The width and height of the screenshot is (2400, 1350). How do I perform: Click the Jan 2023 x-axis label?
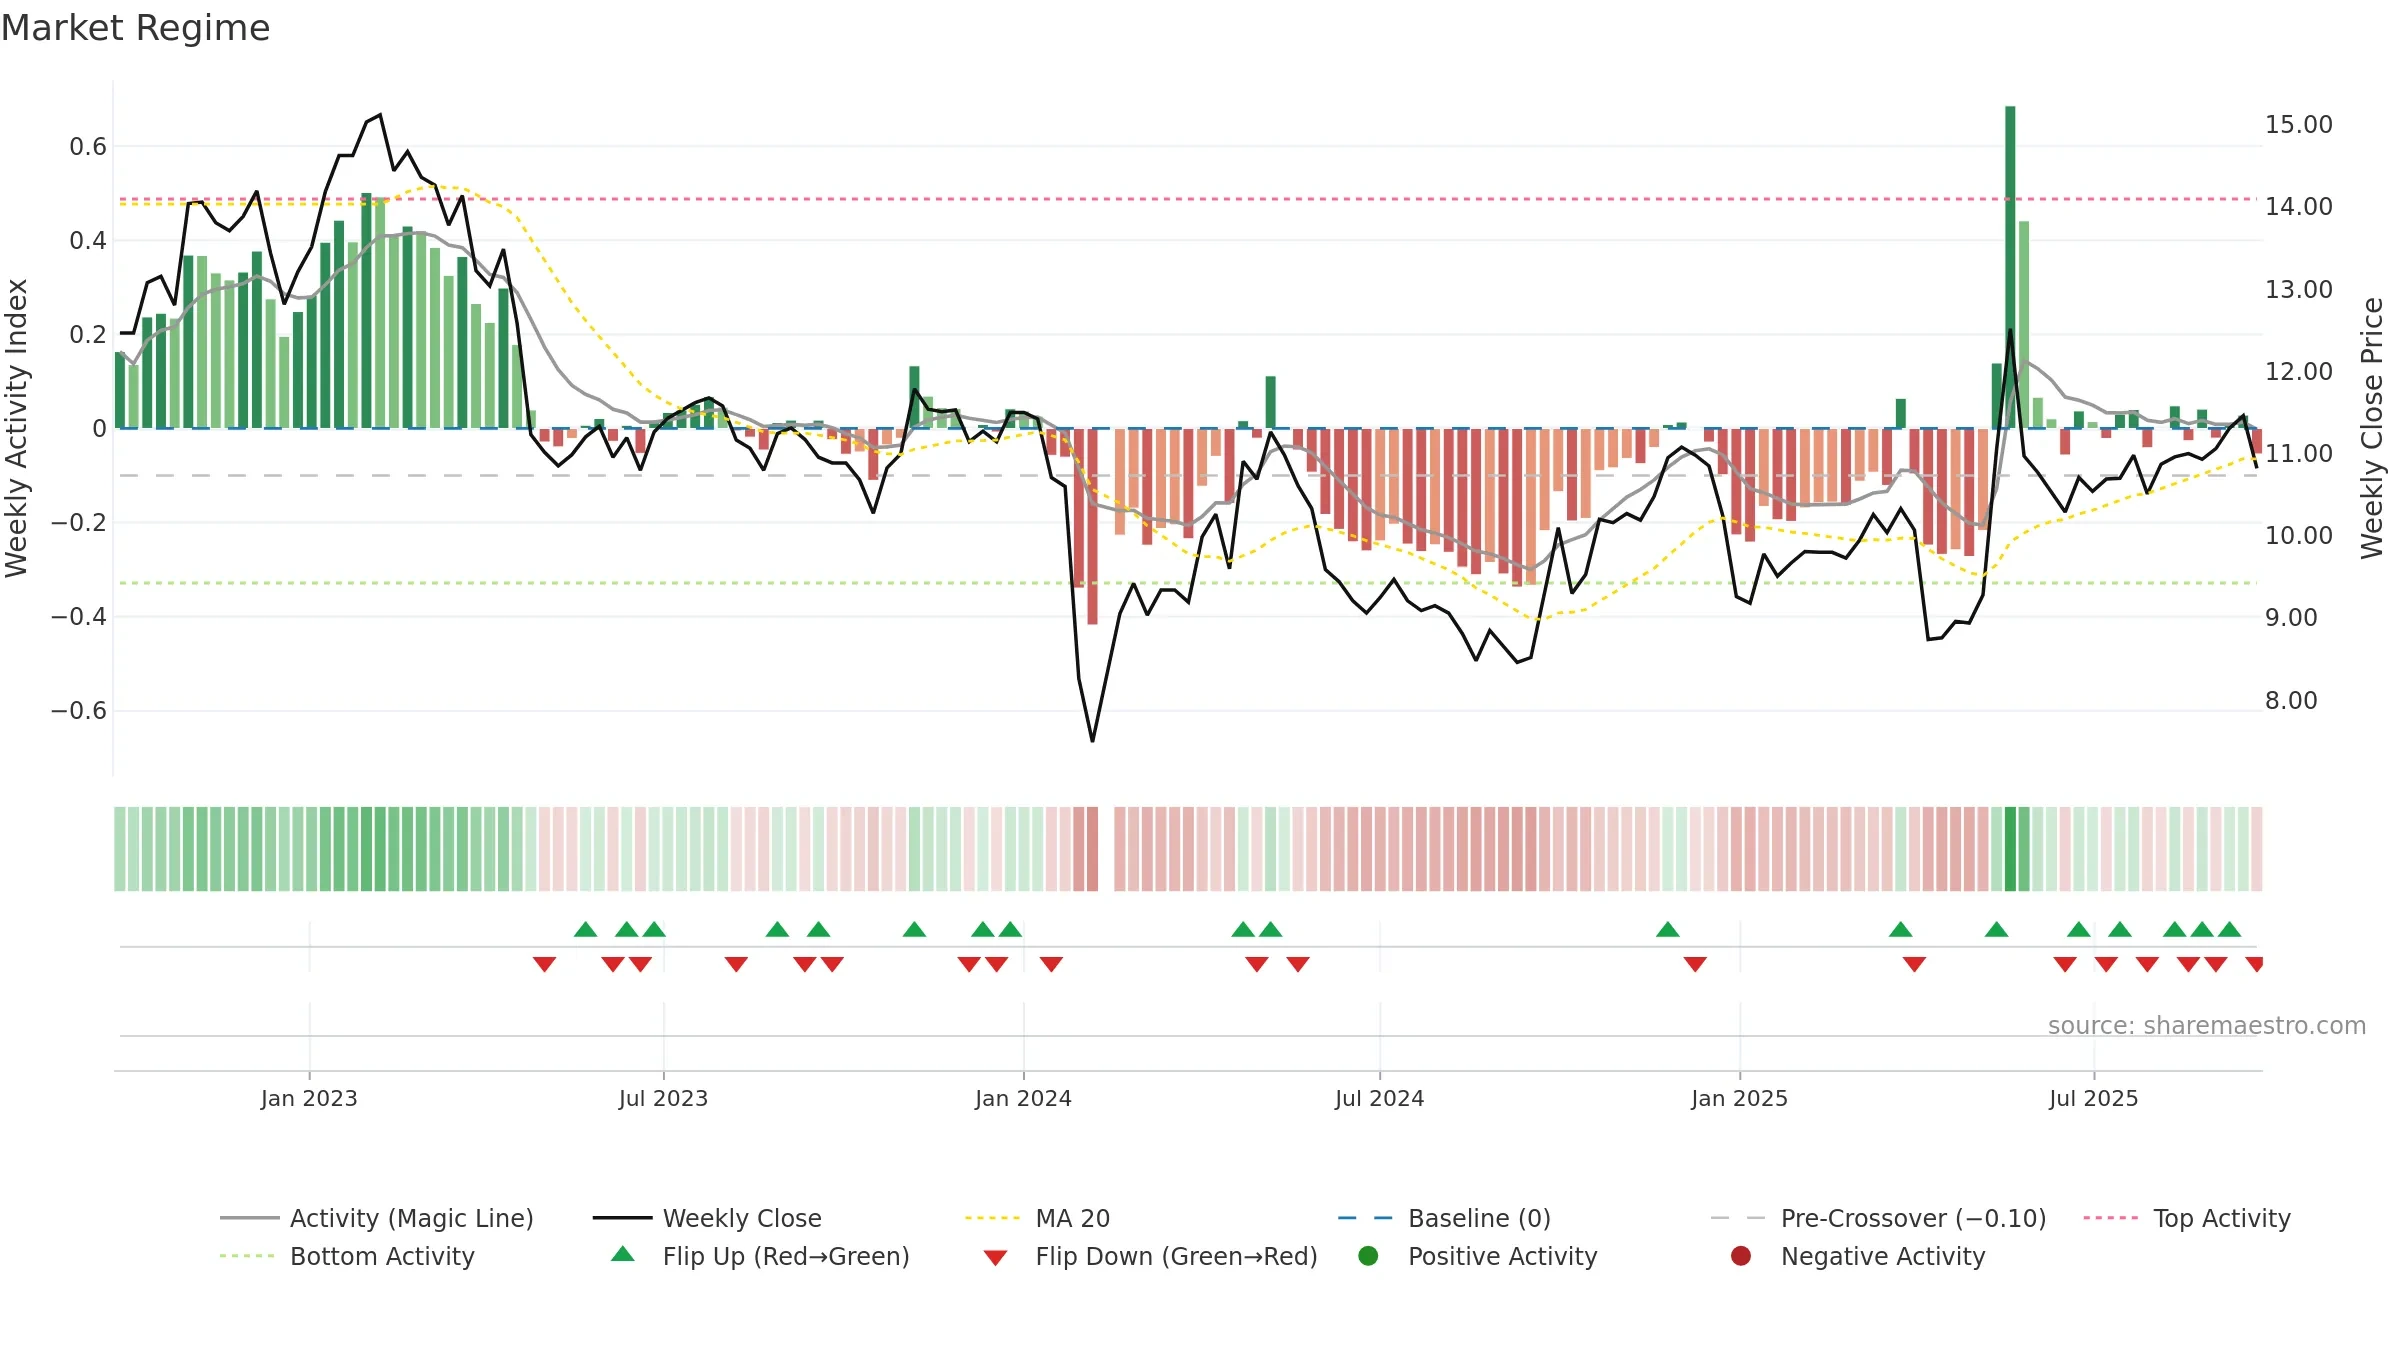tap(309, 1099)
